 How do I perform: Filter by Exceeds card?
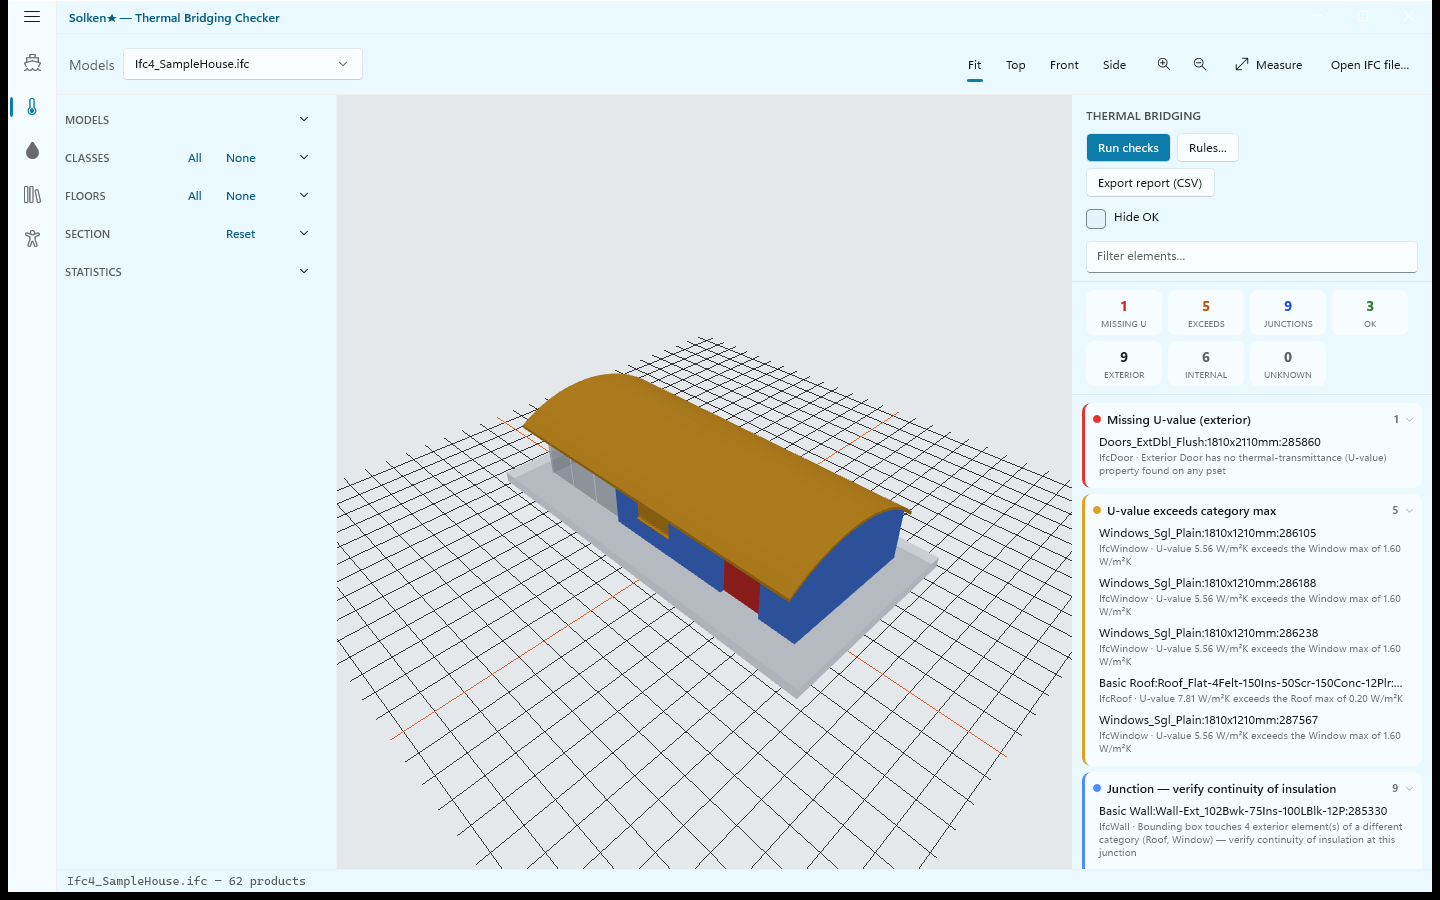point(1206,313)
